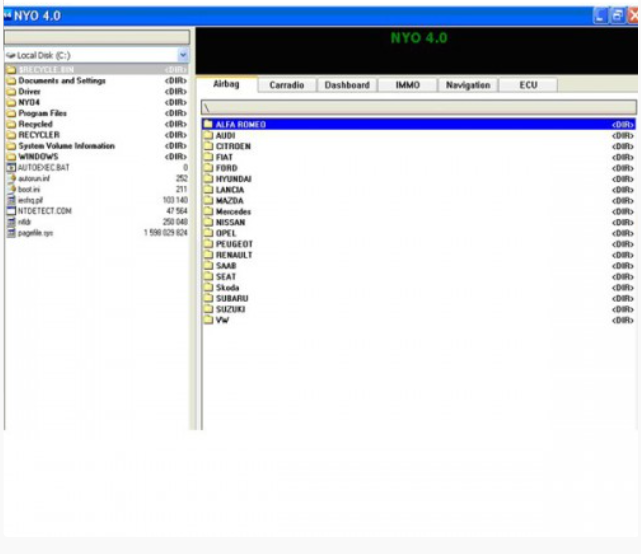Restore the NYO 4.0 window

point(617,16)
